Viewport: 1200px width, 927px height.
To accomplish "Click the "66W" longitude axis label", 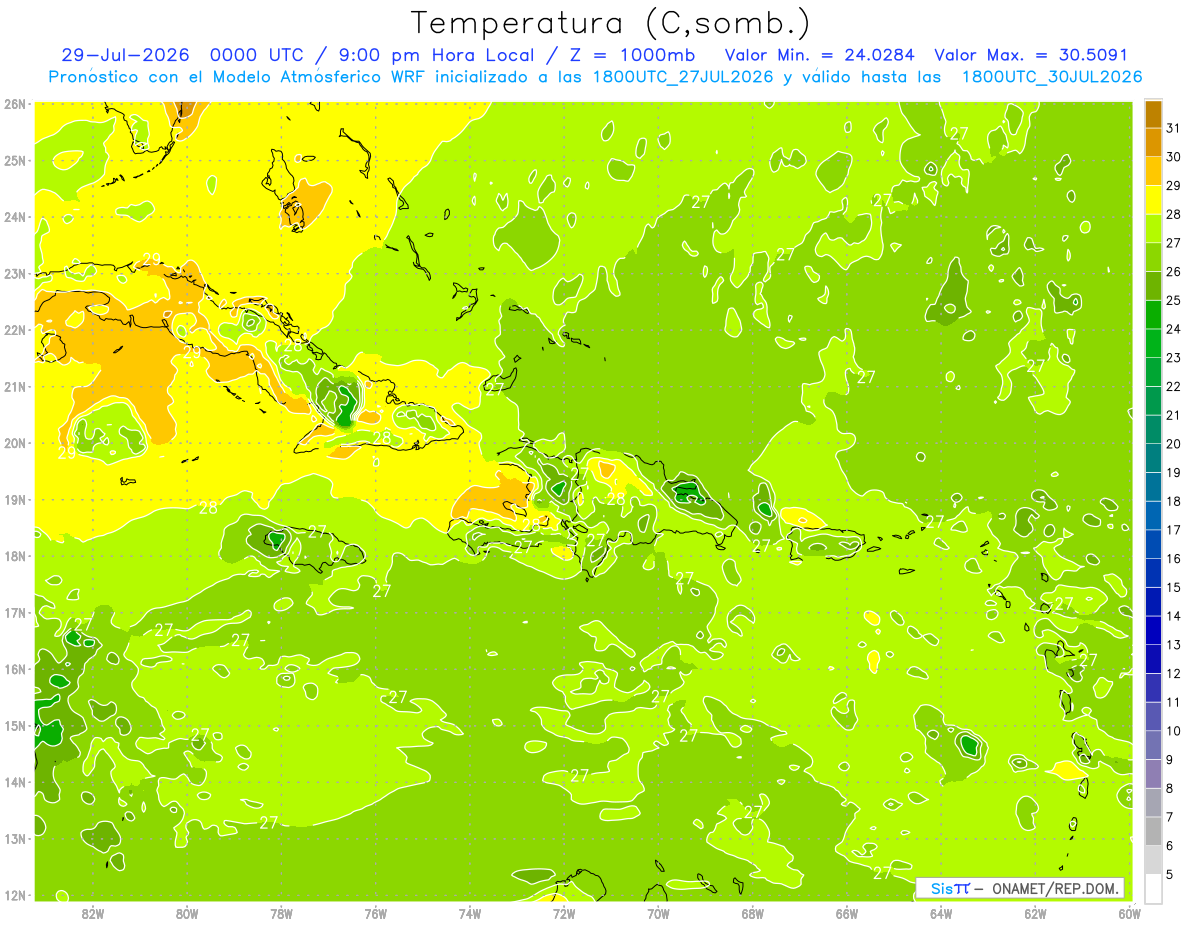I will coord(847,913).
